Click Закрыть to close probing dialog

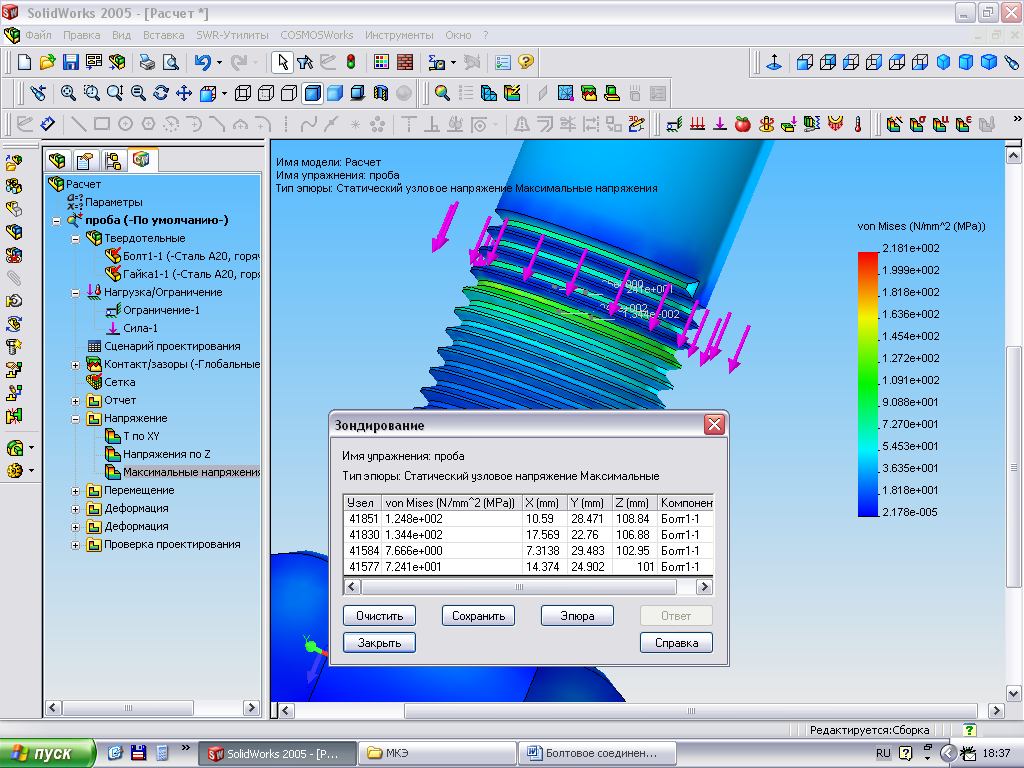(379, 643)
